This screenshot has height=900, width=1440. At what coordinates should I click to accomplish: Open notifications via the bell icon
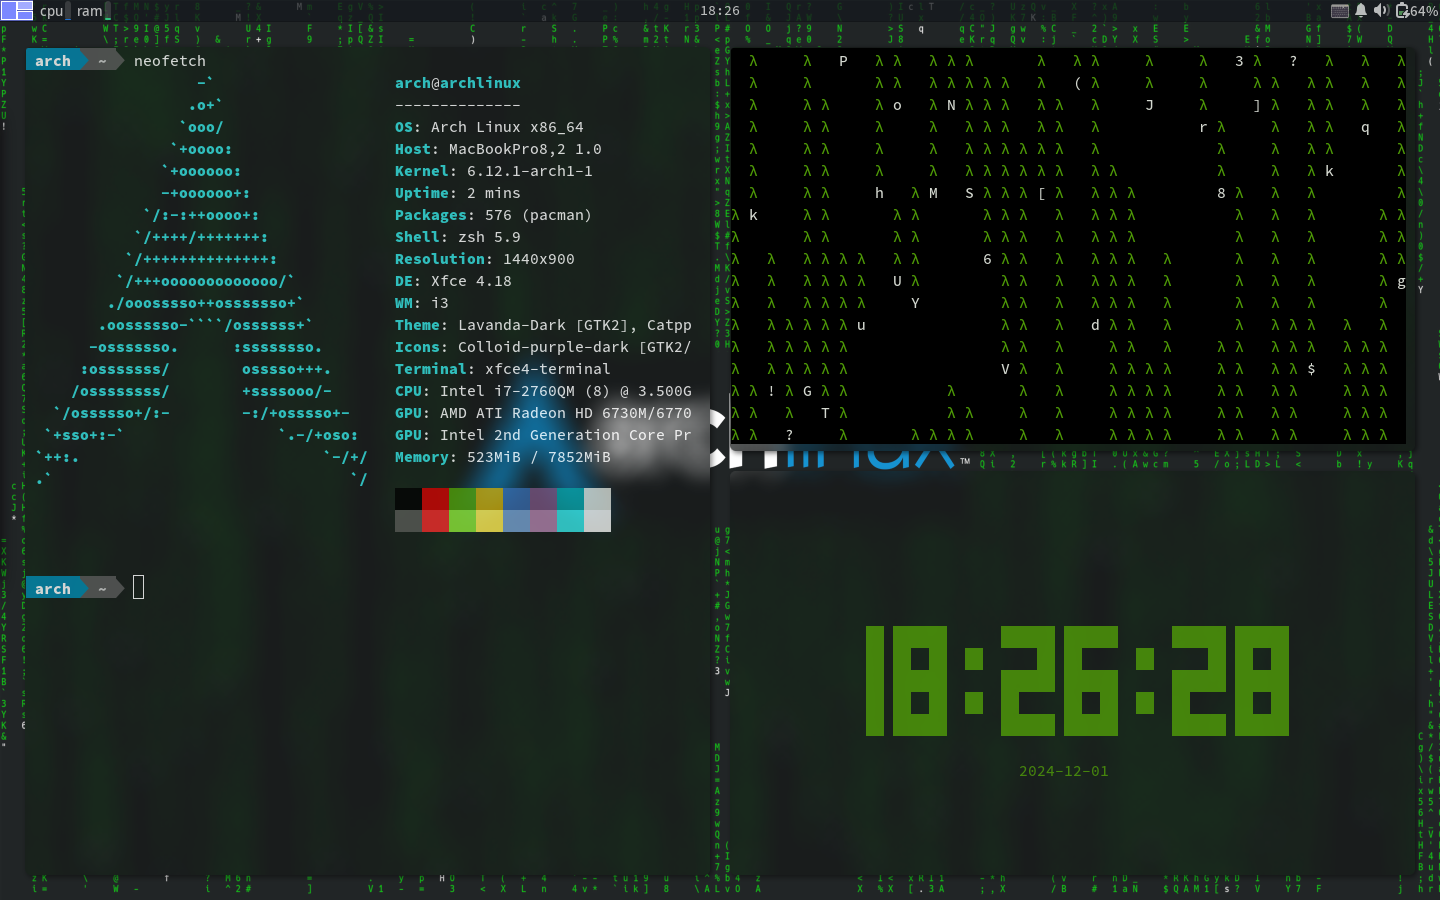point(1360,10)
